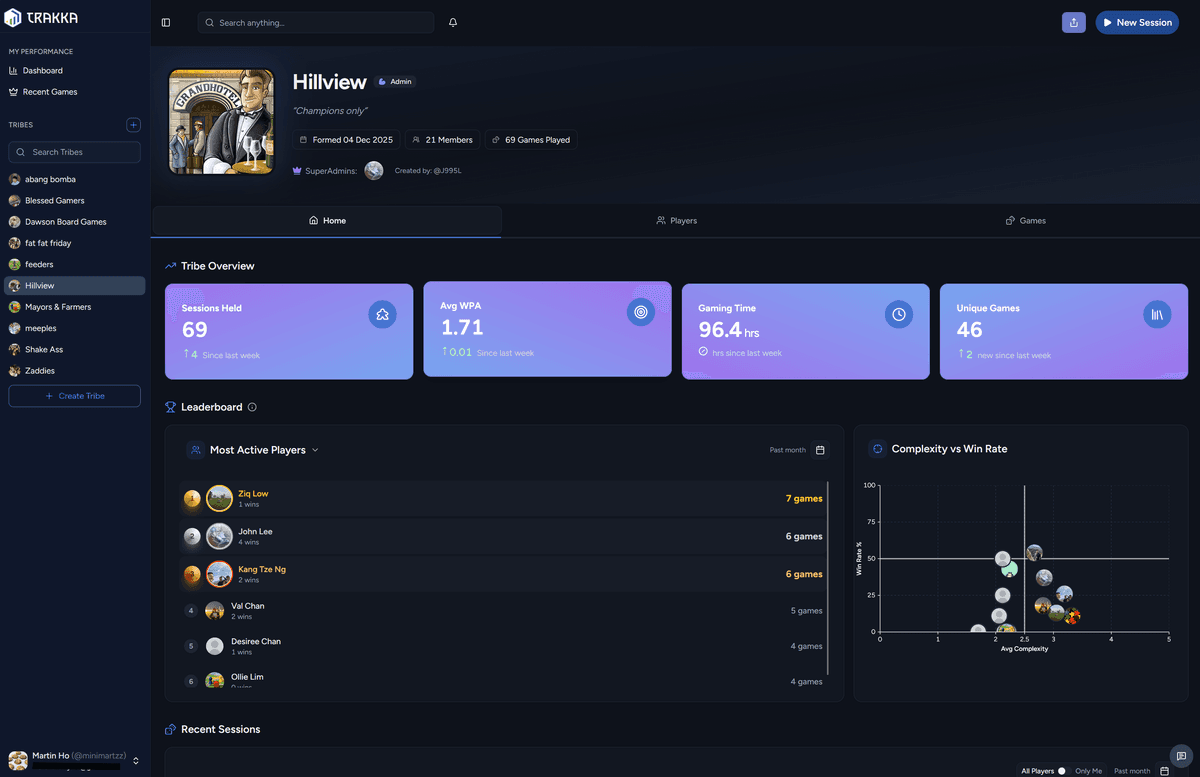The height and width of the screenshot is (777, 1200).
Task: Click the 21 Members badge
Action: coord(442,140)
